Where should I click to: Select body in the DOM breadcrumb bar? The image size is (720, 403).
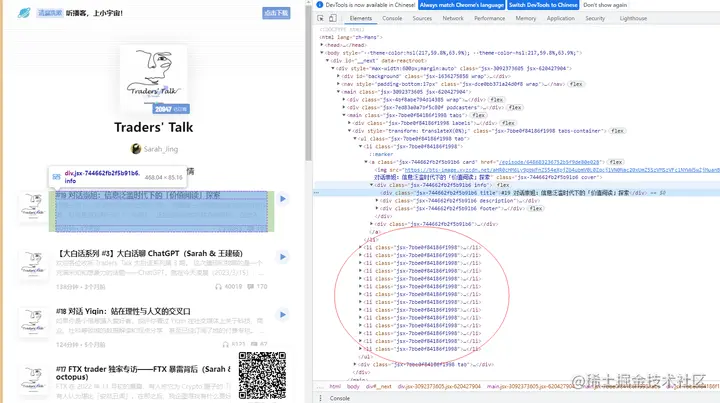pyautogui.click(x=353, y=386)
